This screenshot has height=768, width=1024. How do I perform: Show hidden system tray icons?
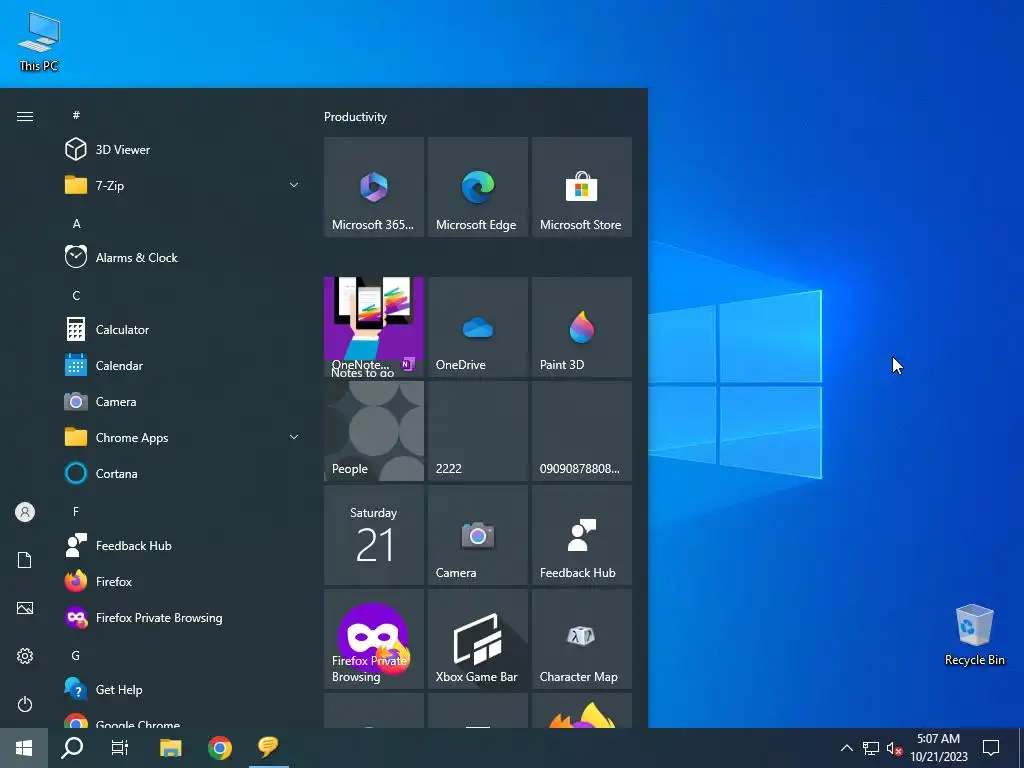pyautogui.click(x=846, y=748)
